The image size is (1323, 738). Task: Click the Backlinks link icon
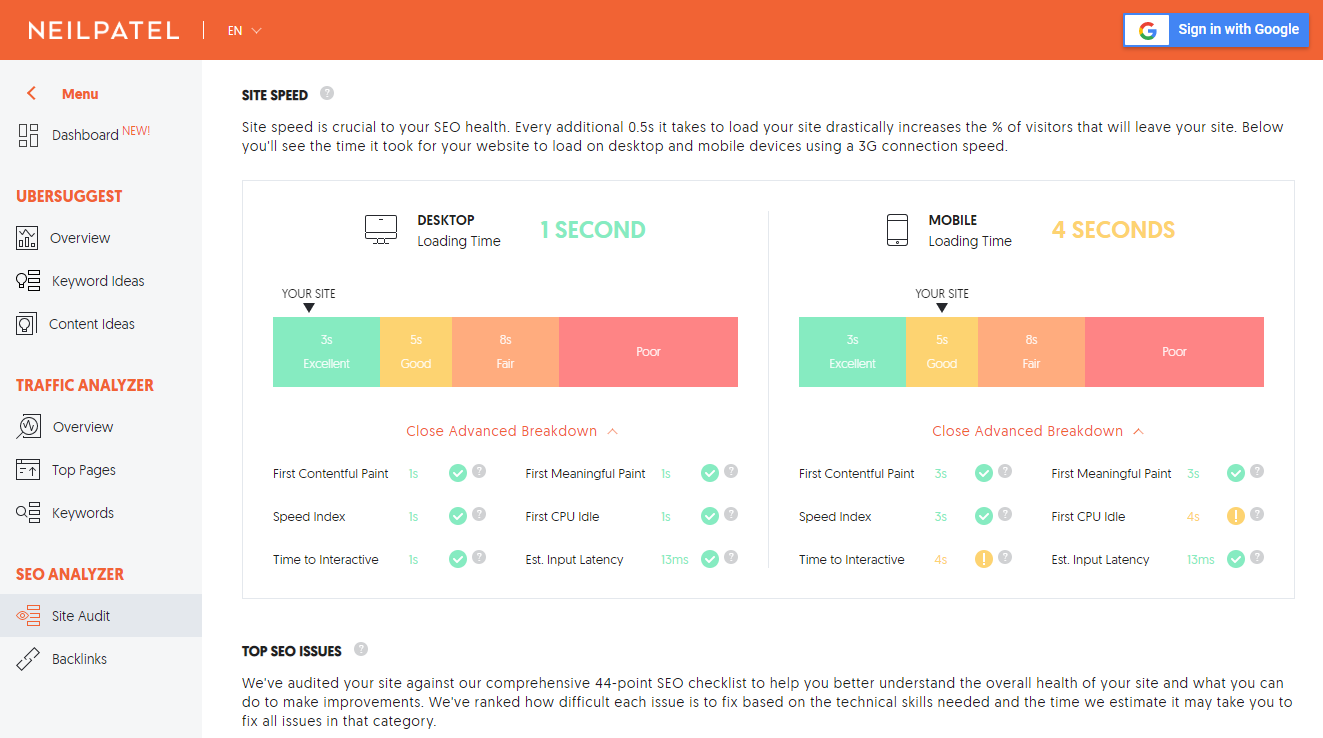28,659
